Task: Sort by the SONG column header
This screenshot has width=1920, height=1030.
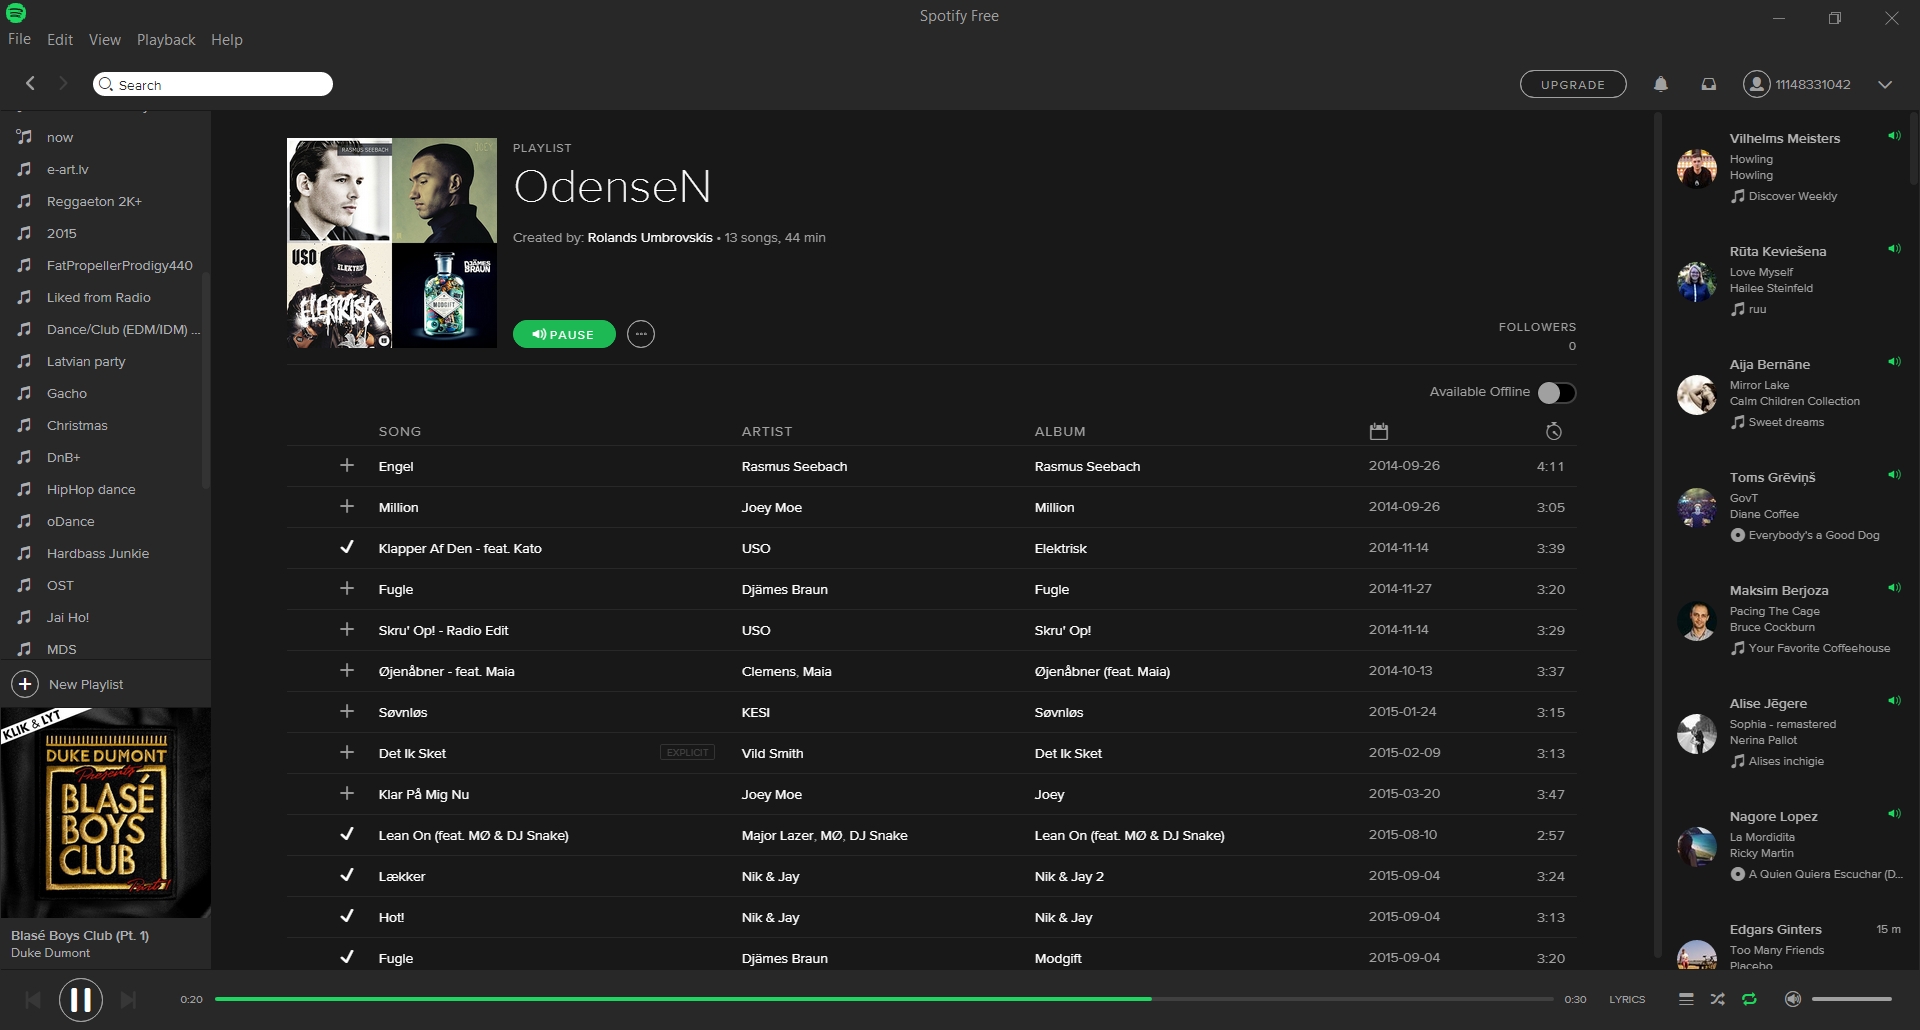Action: click(400, 431)
